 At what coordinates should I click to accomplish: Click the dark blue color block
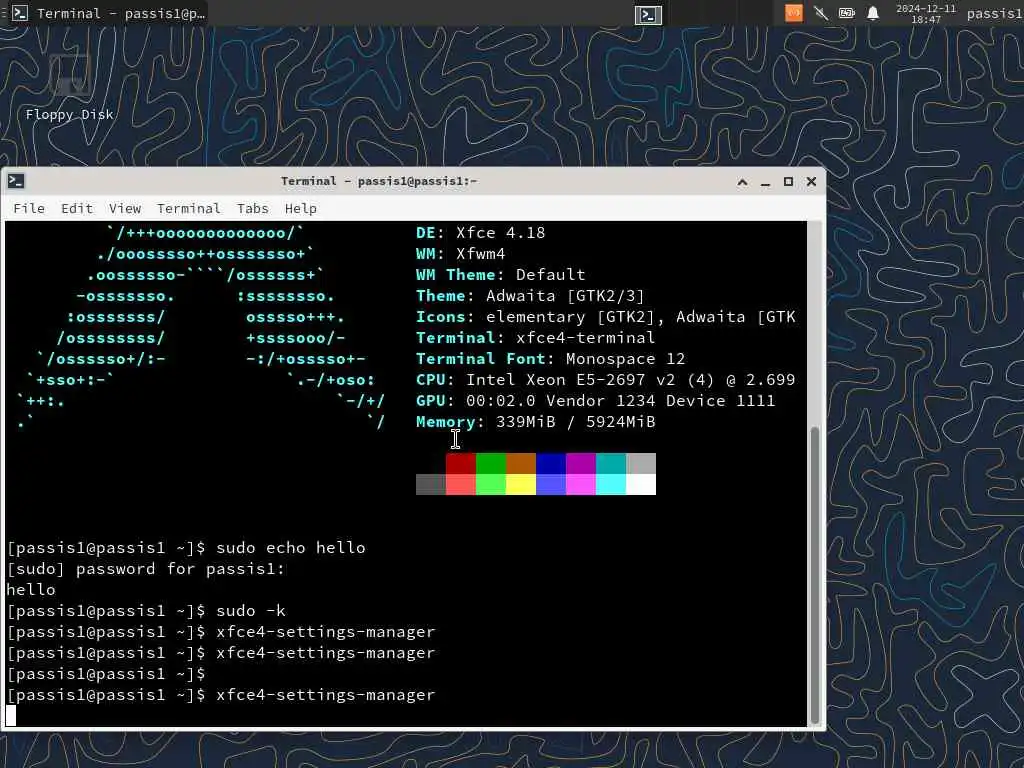(x=551, y=463)
